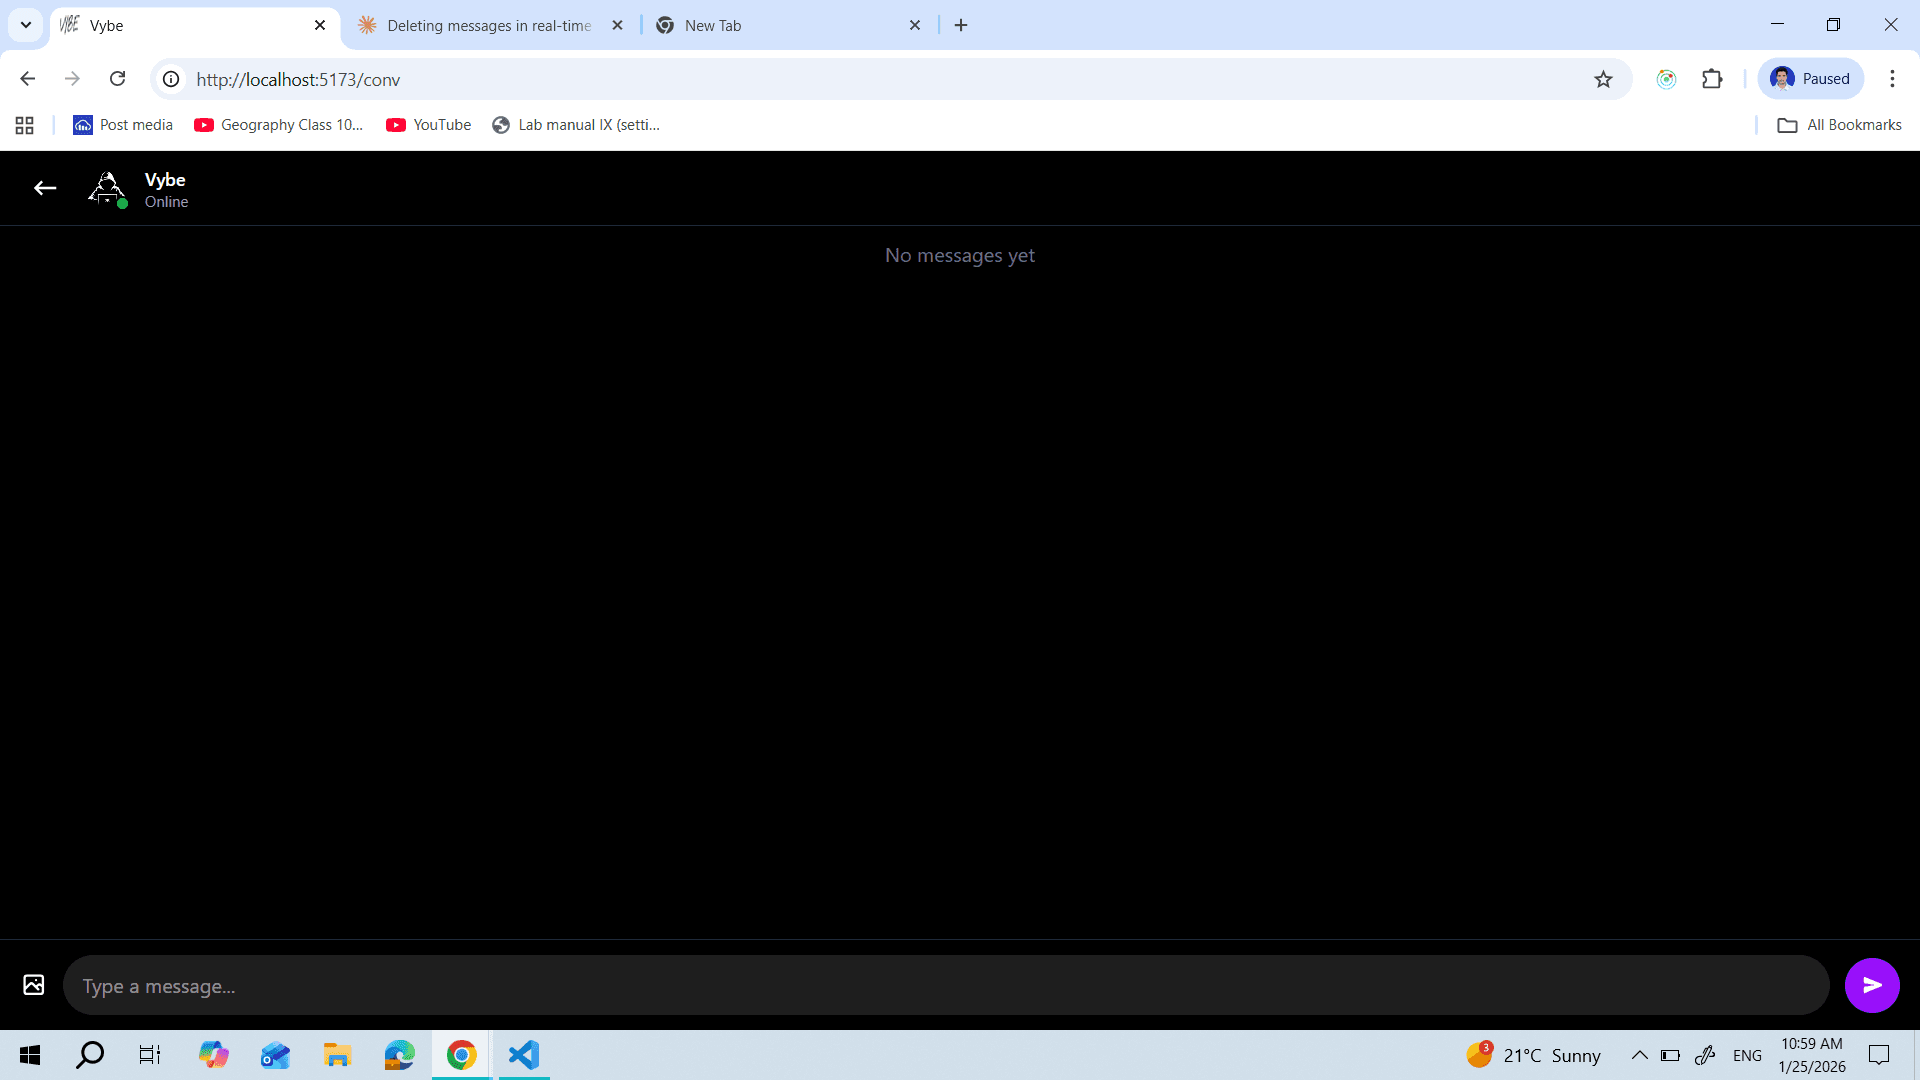Expand hidden icons in the system tray
Screen dimensions: 1920x1080
[x=1639, y=1055]
